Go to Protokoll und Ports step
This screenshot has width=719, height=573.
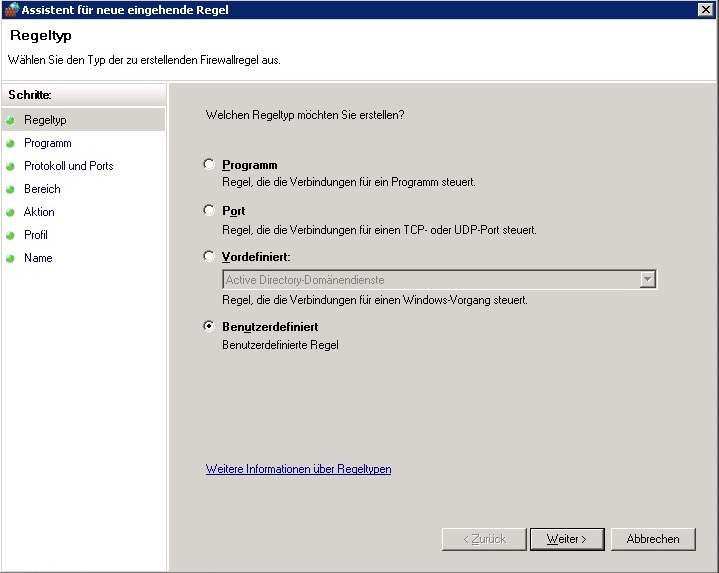(68, 166)
